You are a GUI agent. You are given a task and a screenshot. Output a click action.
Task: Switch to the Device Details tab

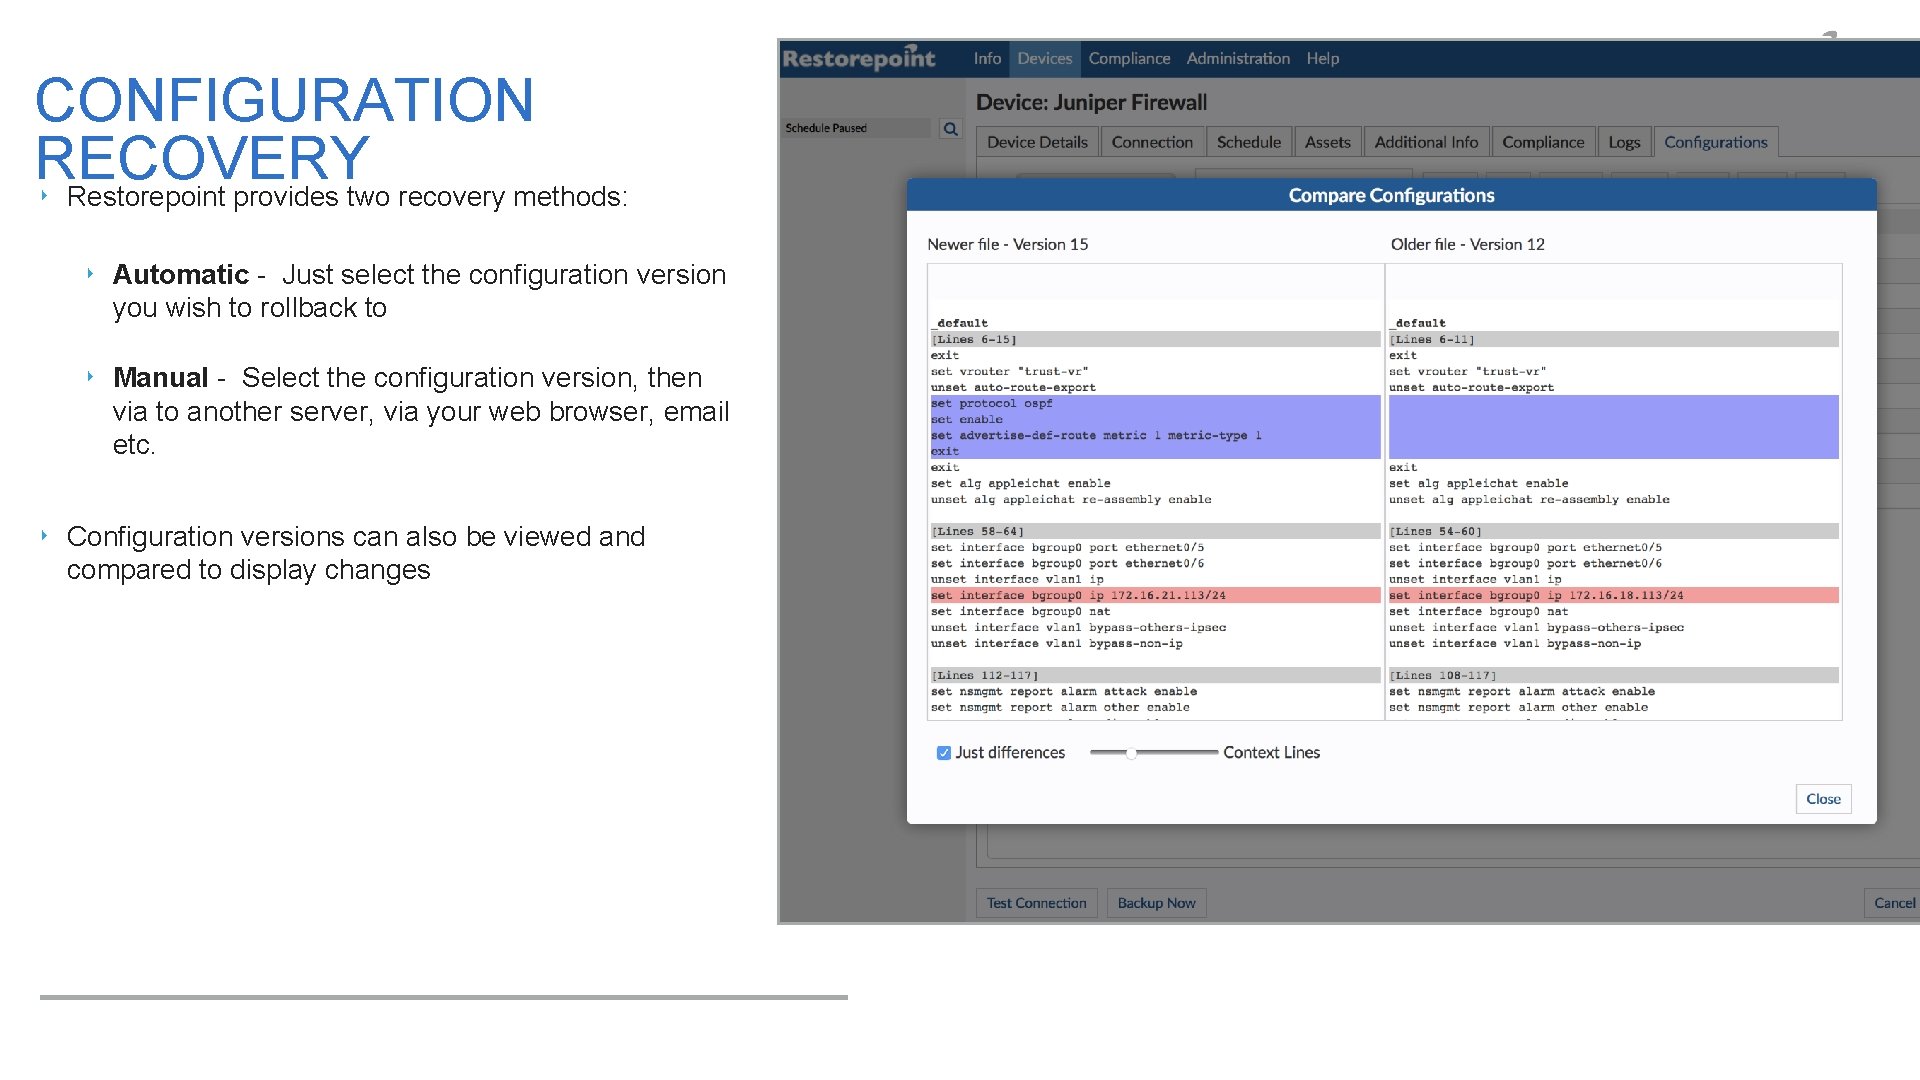point(1036,142)
